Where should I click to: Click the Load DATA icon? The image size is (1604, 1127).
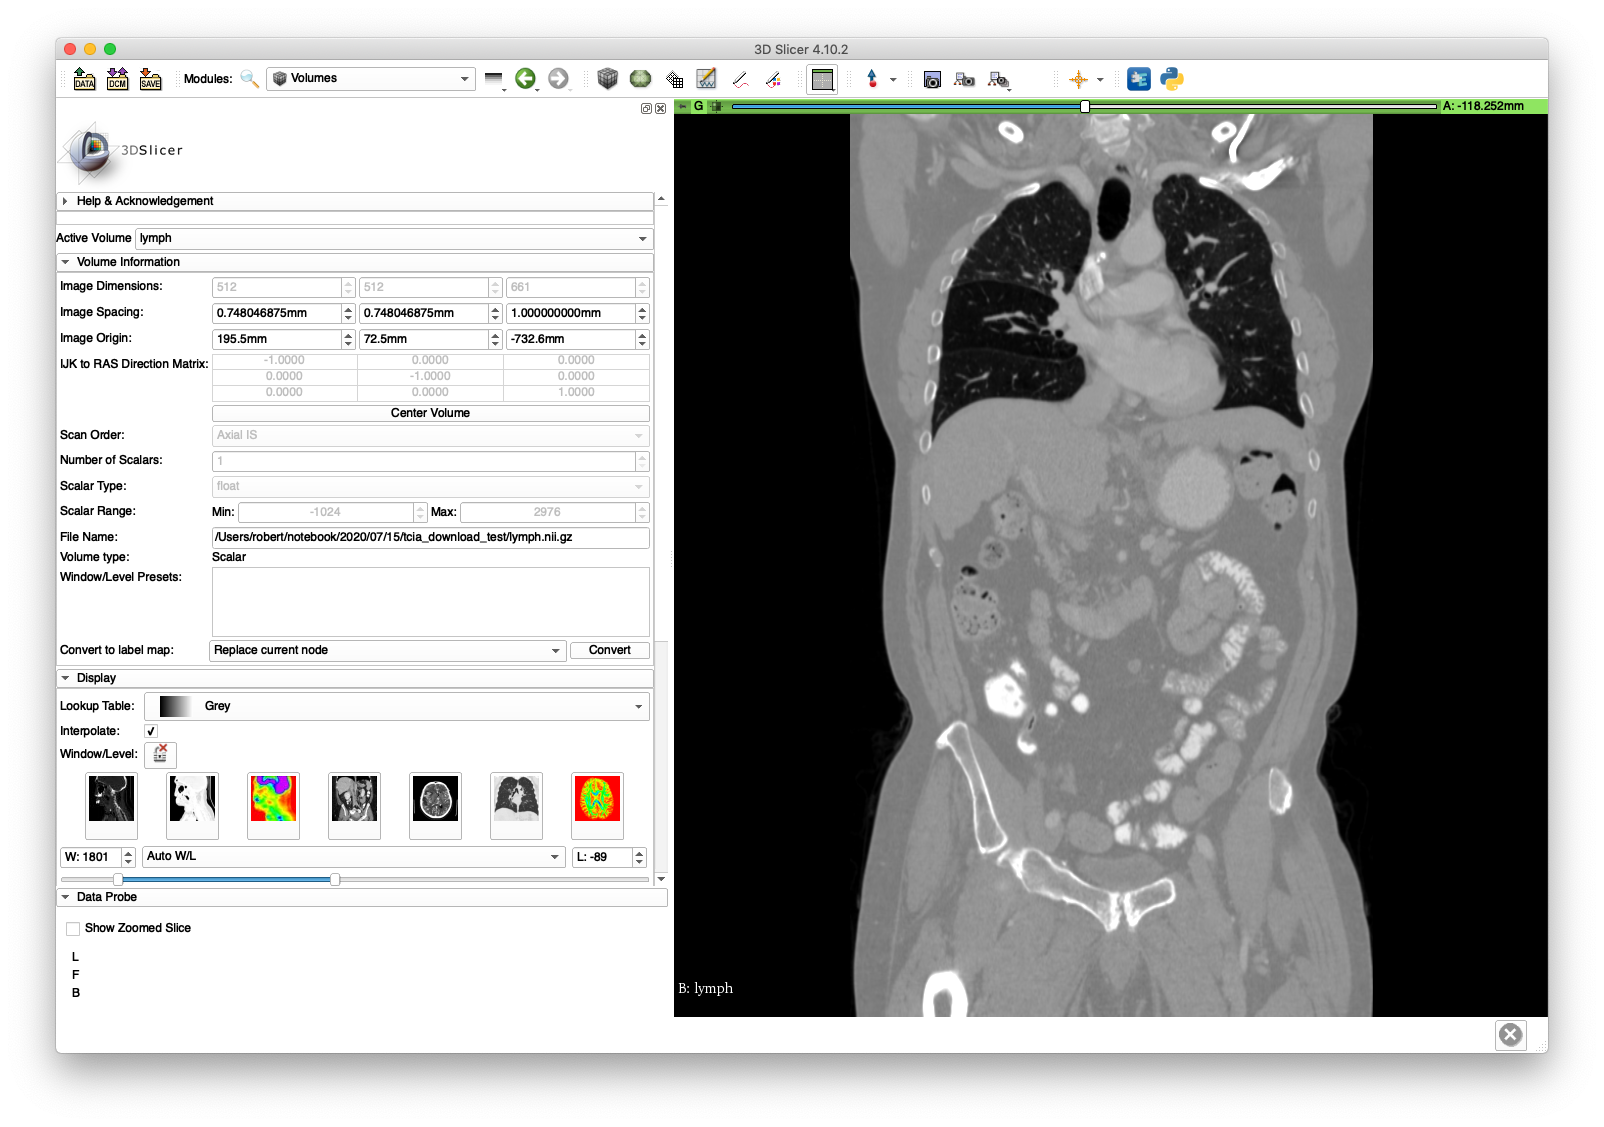pos(83,78)
